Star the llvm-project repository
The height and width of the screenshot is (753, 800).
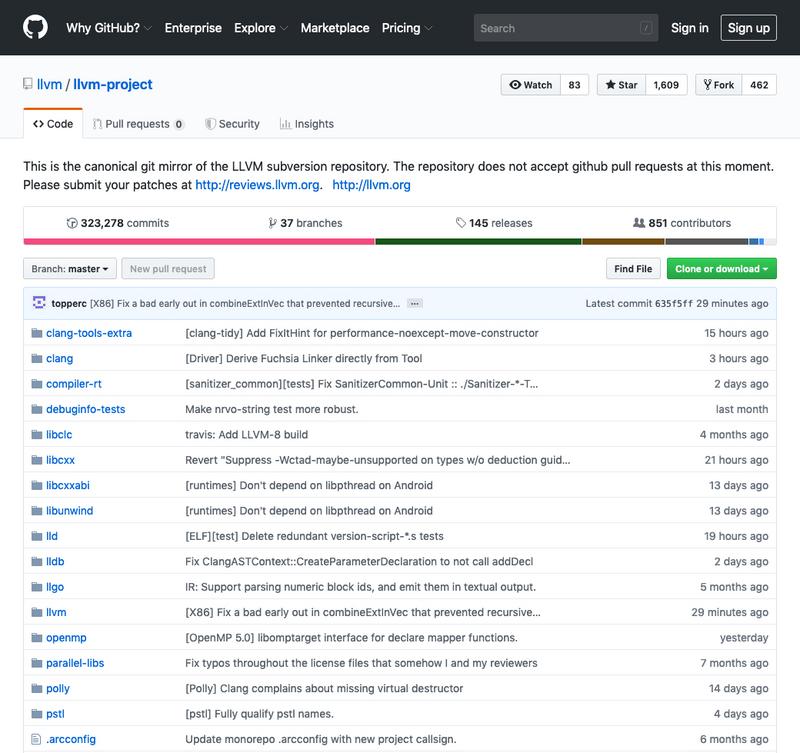click(x=621, y=85)
